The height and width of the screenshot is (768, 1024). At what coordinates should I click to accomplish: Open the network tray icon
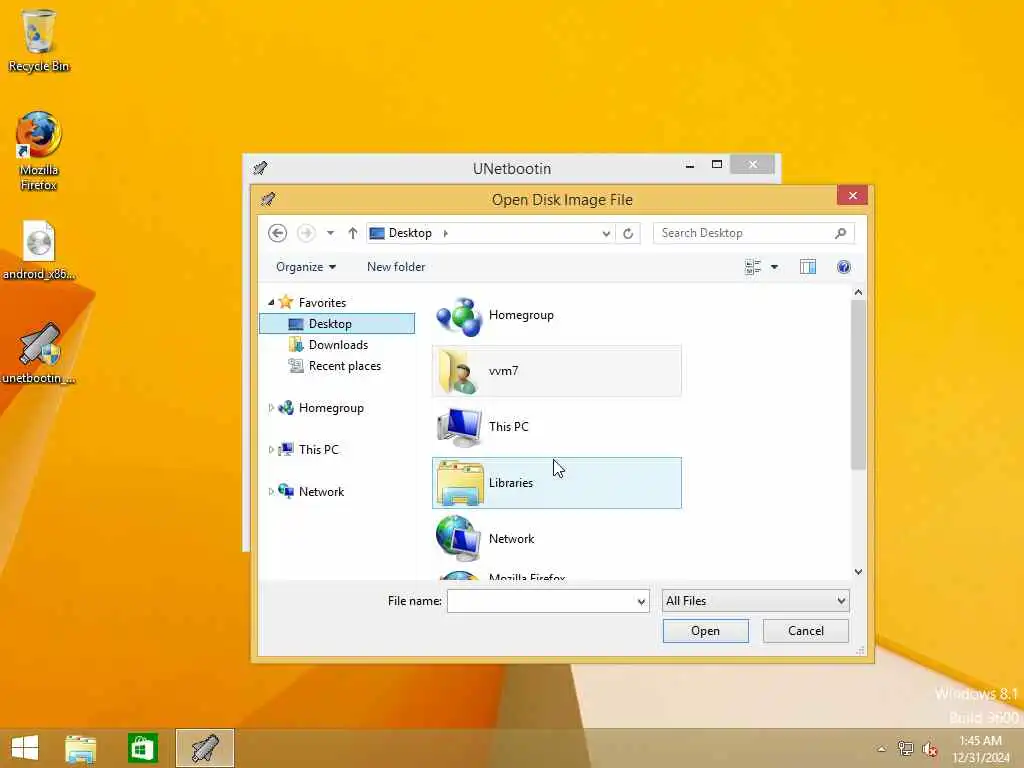(905, 749)
